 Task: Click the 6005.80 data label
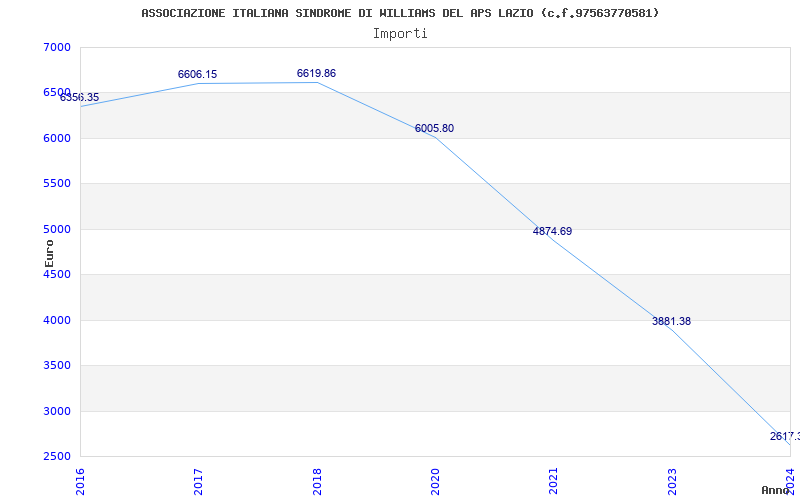pos(434,129)
